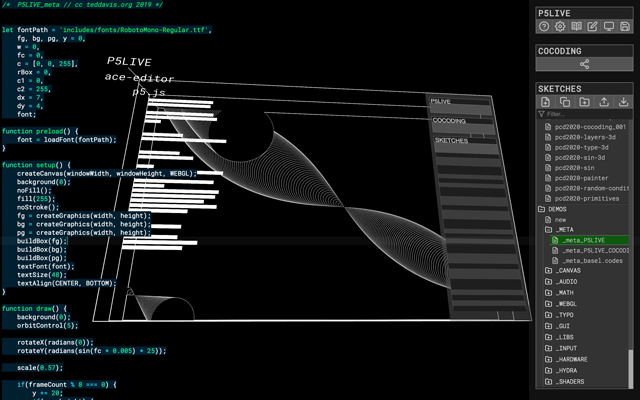Click the monitor display icon

pyautogui.click(x=609, y=27)
